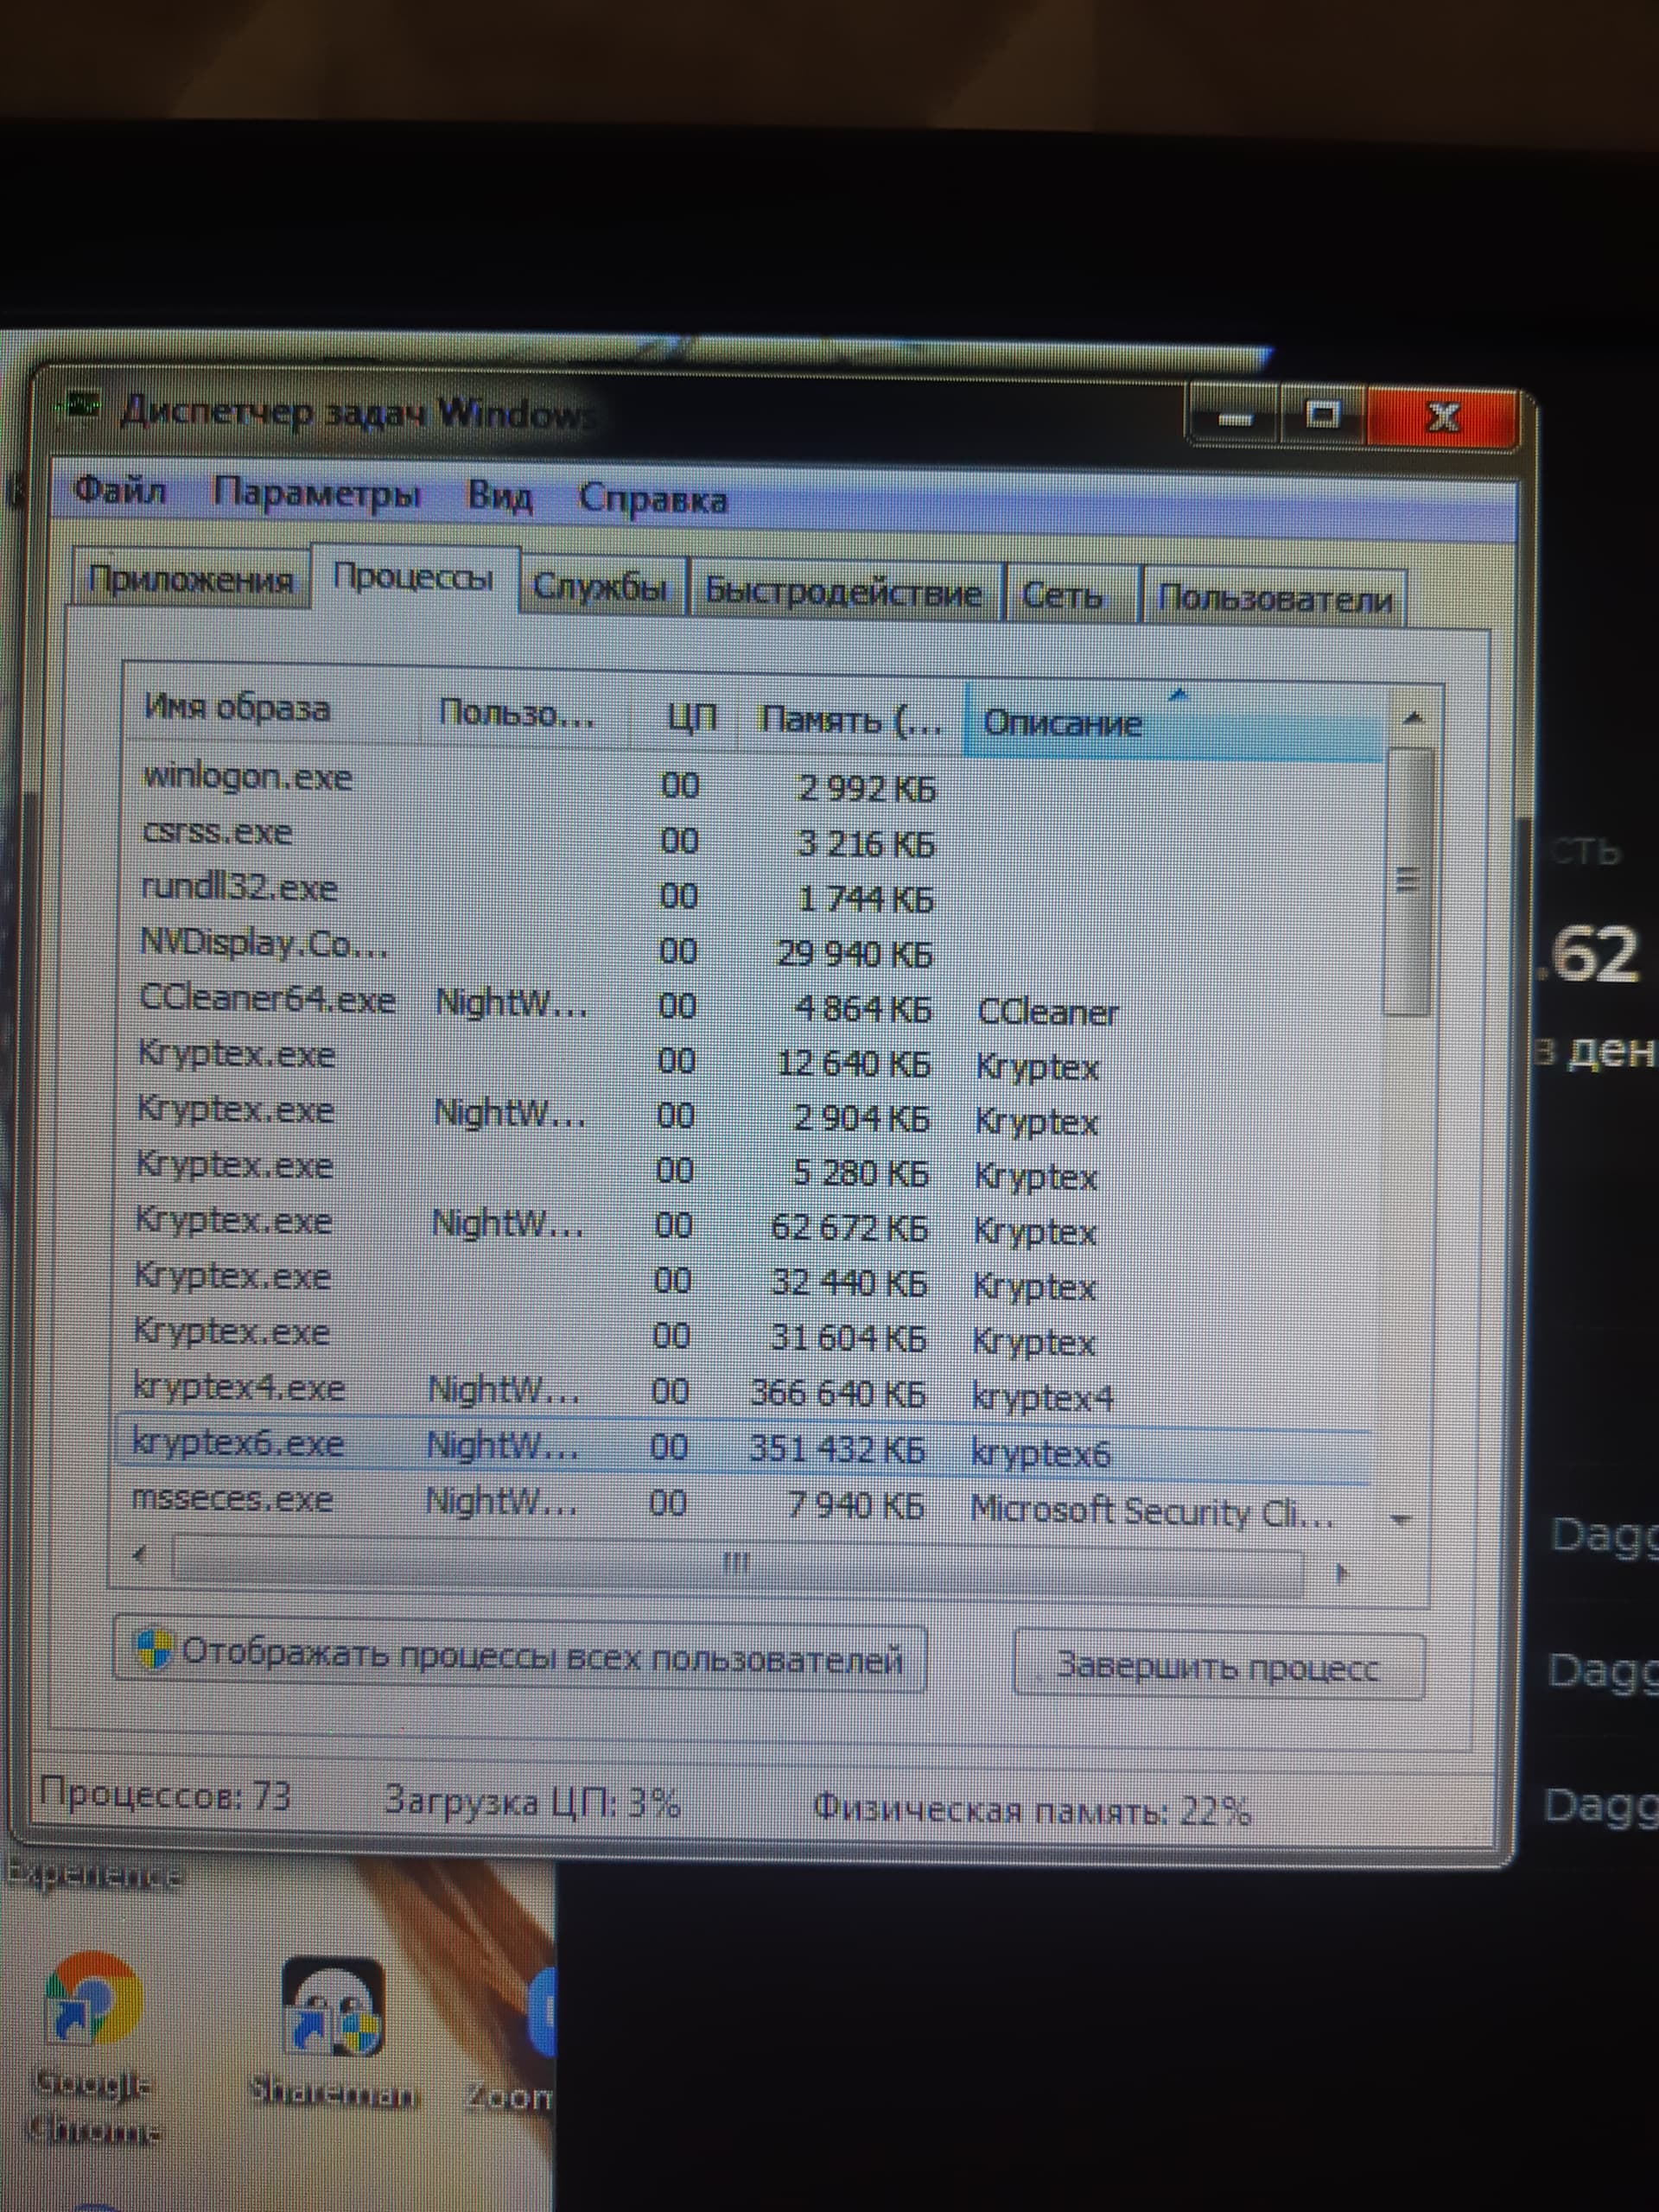This screenshot has width=1659, height=2212.
Task: Click the vertical scrollbar thumb
Action: pyautogui.click(x=1408, y=880)
